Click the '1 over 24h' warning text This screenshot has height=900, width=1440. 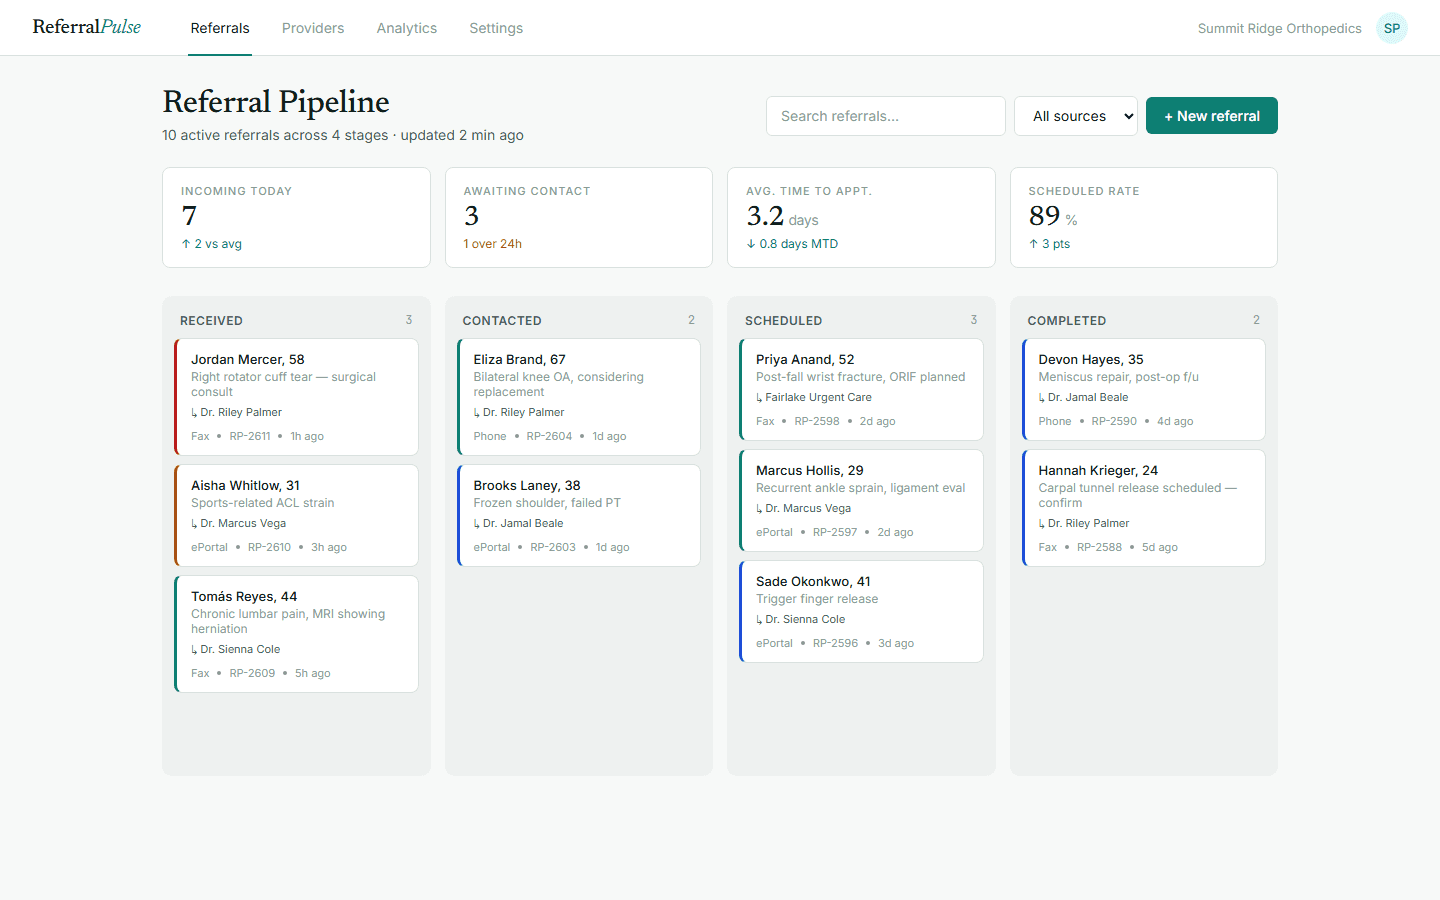[493, 244]
